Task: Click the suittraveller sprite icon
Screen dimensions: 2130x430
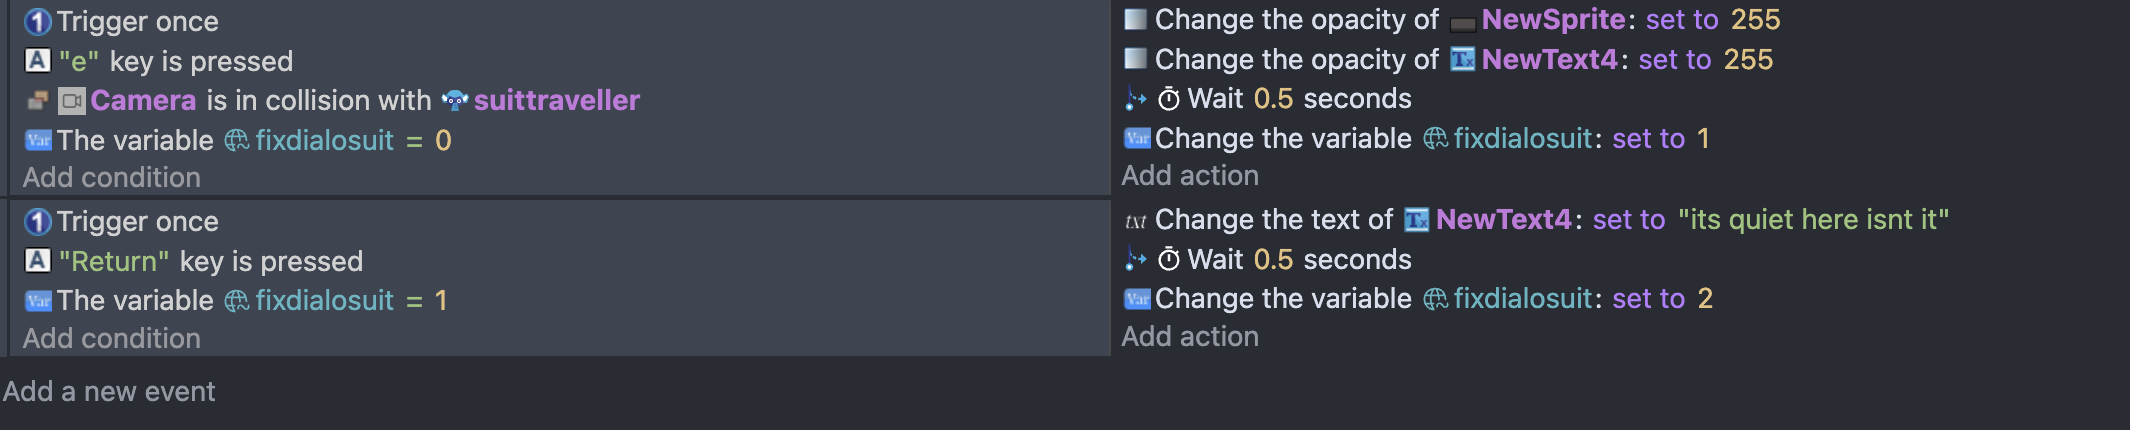Action: (x=455, y=100)
